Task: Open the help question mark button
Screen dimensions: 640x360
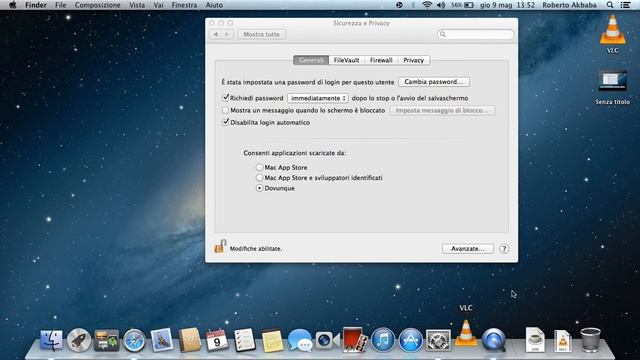Action: [504, 249]
